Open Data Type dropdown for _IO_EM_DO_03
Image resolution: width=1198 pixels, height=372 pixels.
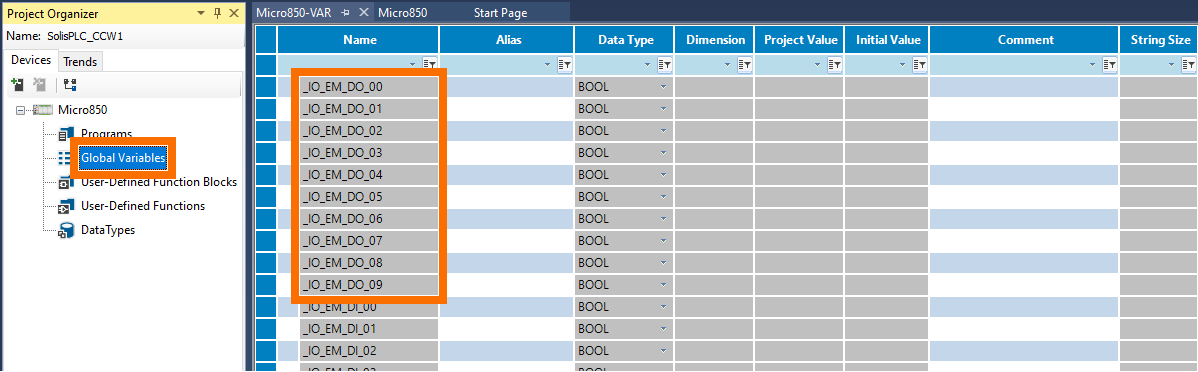pyautogui.click(x=663, y=153)
